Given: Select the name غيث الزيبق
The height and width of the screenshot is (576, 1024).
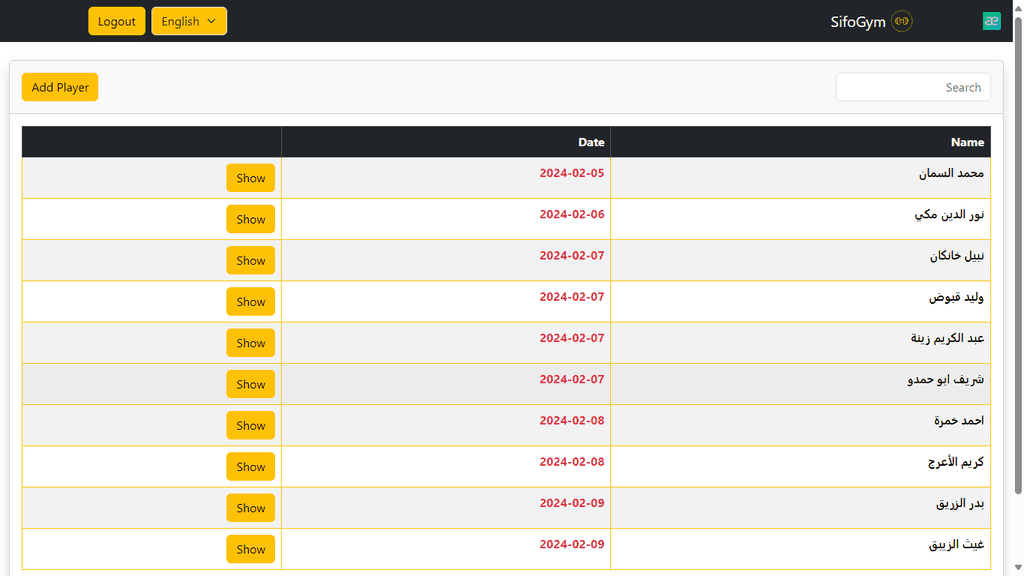Looking at the screenshot, I should (x=956, y=544).
